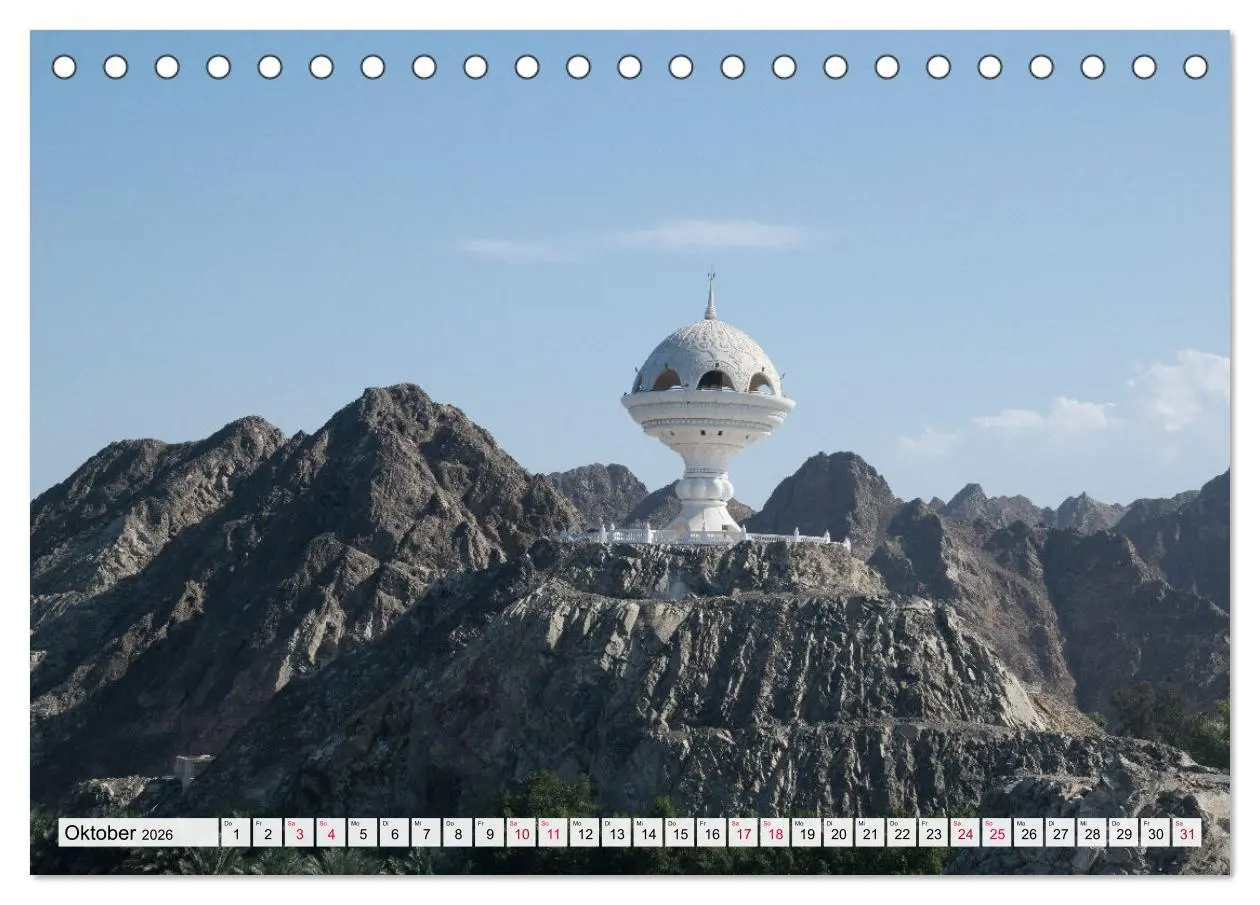Select date cell 8 (Do)
This screenshot has width=1260, height=905.
click(x=458, y=833)
